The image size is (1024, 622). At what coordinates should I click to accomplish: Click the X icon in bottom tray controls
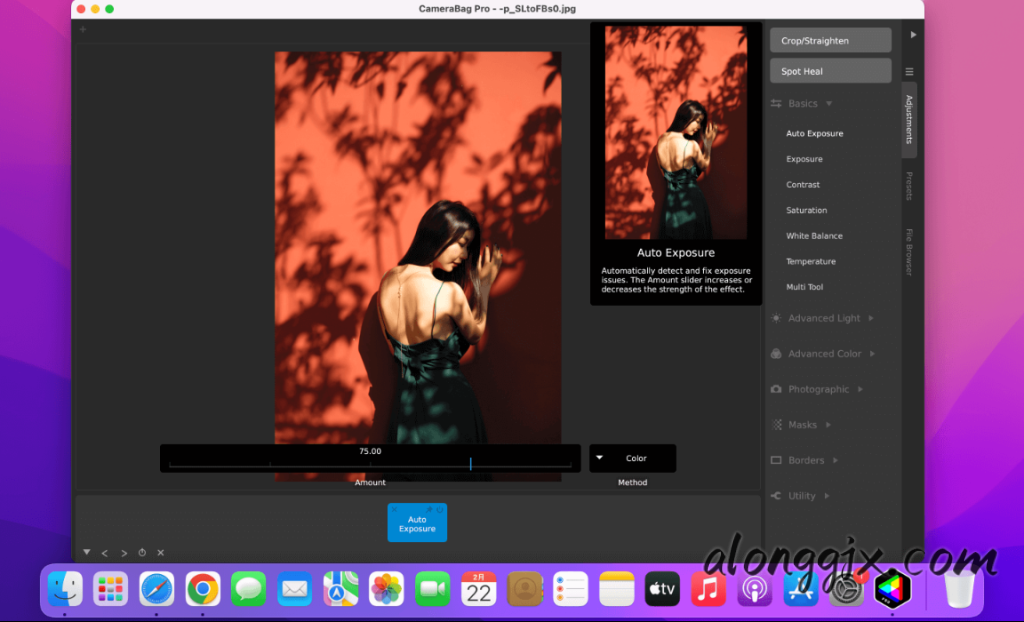pos(160,553)
